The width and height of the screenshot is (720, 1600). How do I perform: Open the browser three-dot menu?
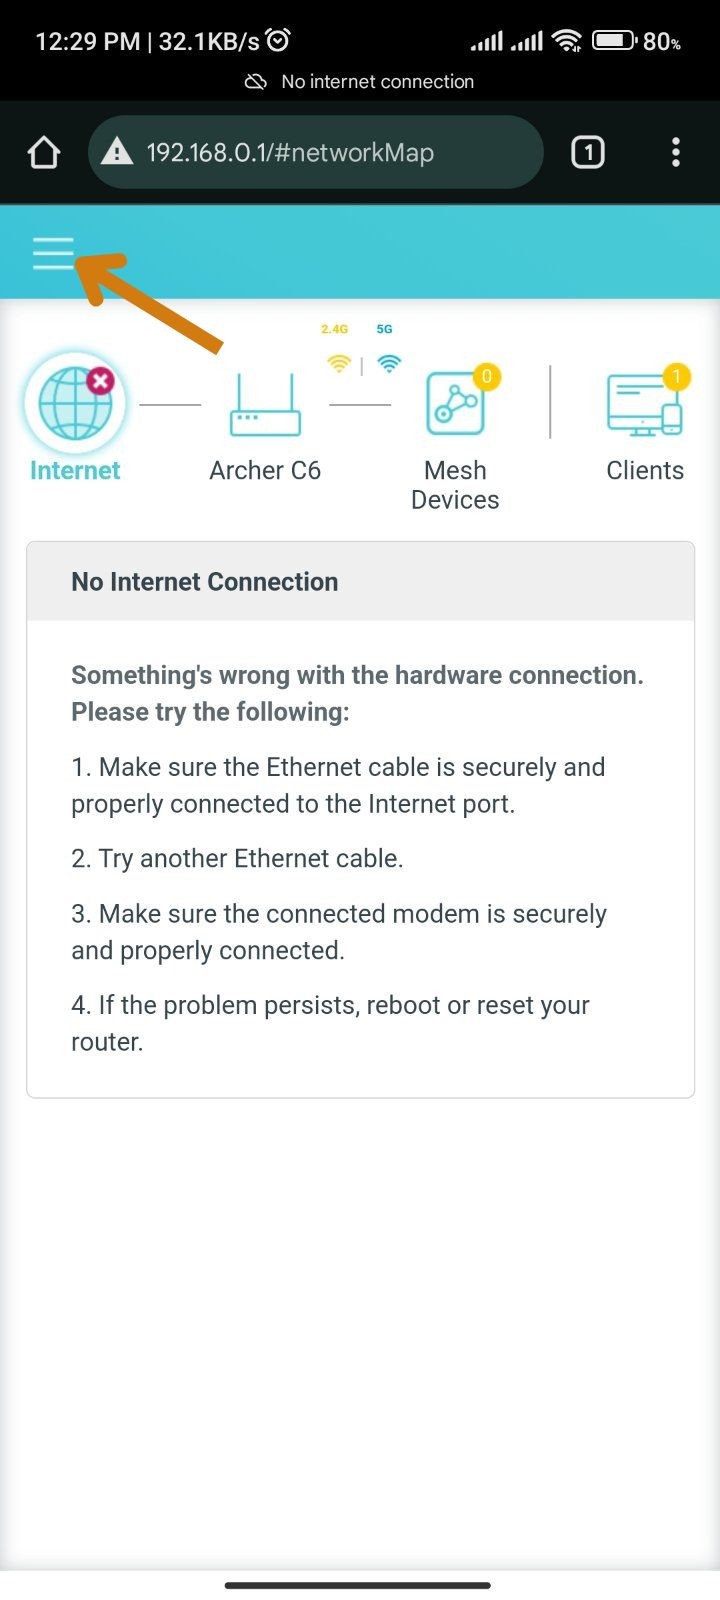click(676, 153)
